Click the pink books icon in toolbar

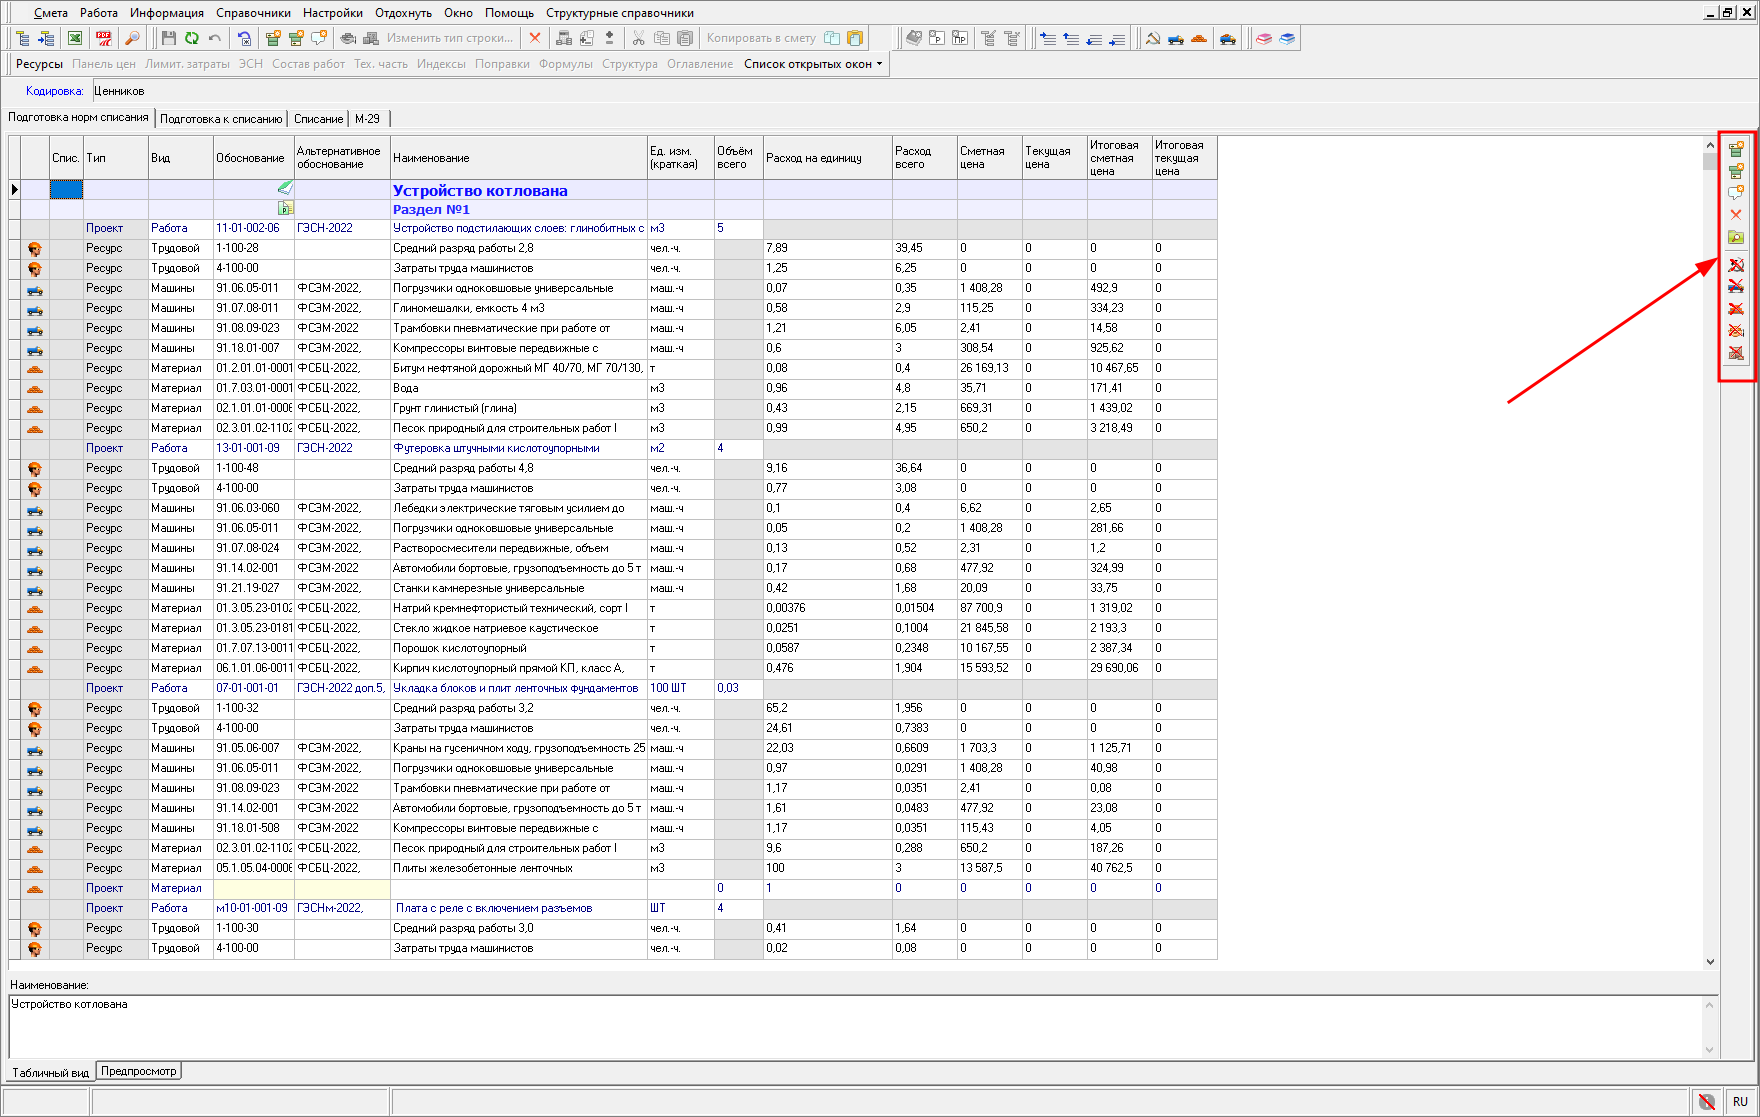coord(1264,39)
